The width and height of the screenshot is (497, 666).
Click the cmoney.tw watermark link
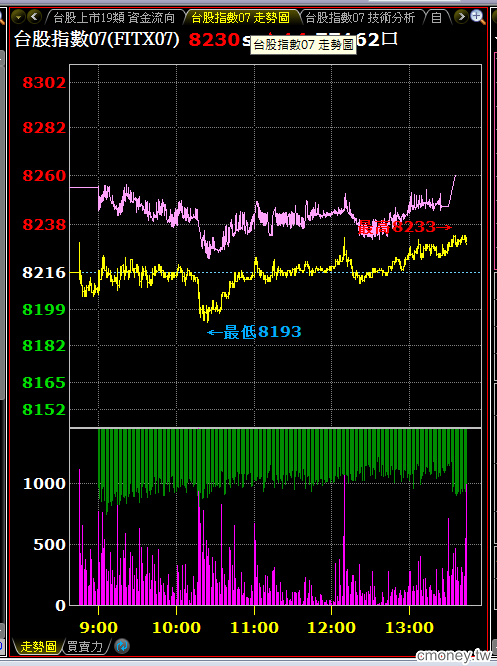tap(453, 655)
